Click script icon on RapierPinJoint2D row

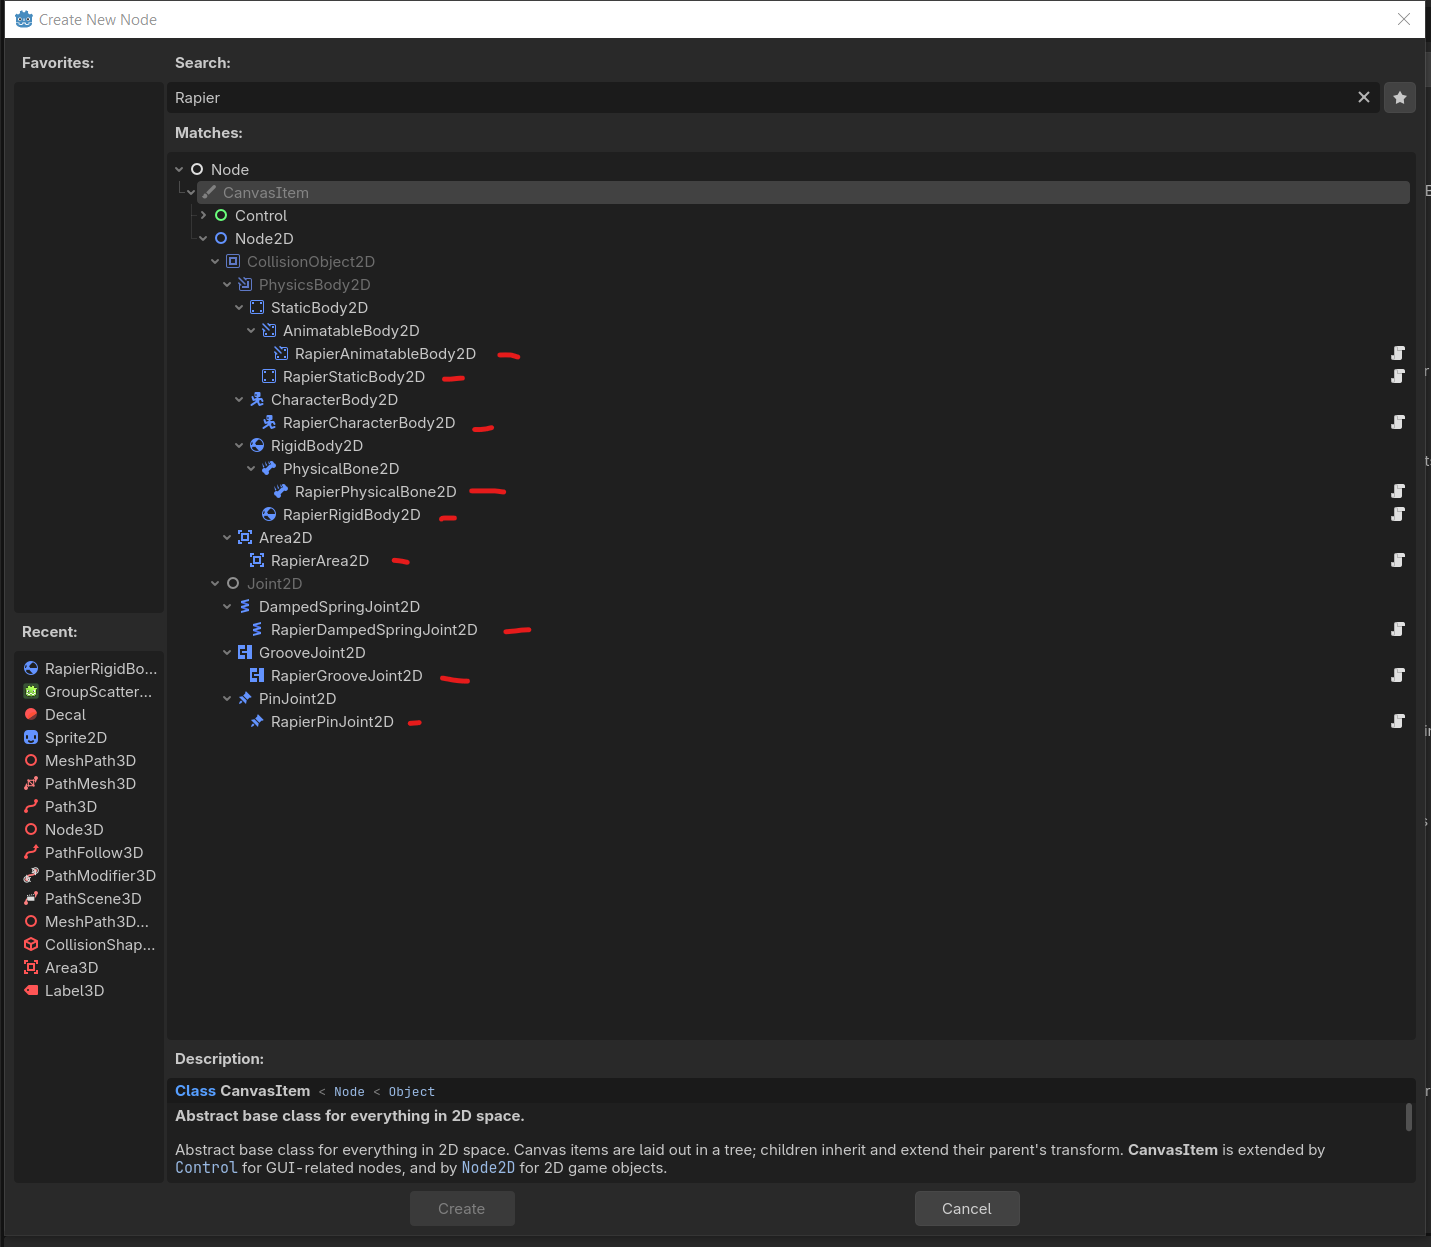(x=1397, y=721)
